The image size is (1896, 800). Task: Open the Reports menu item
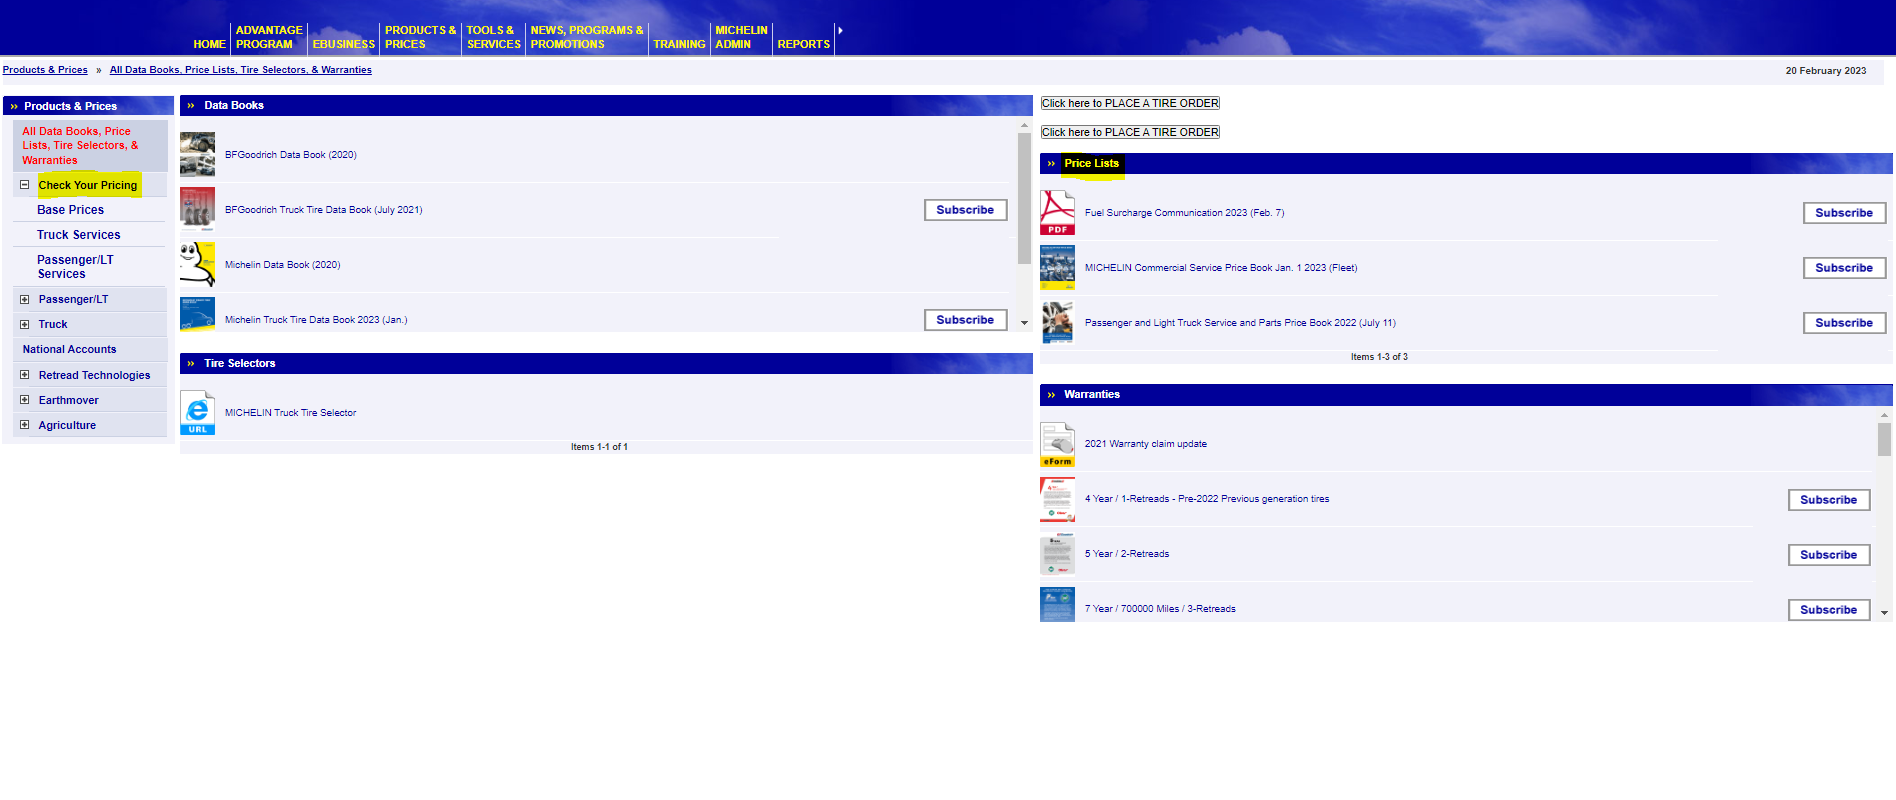point(803,44)
